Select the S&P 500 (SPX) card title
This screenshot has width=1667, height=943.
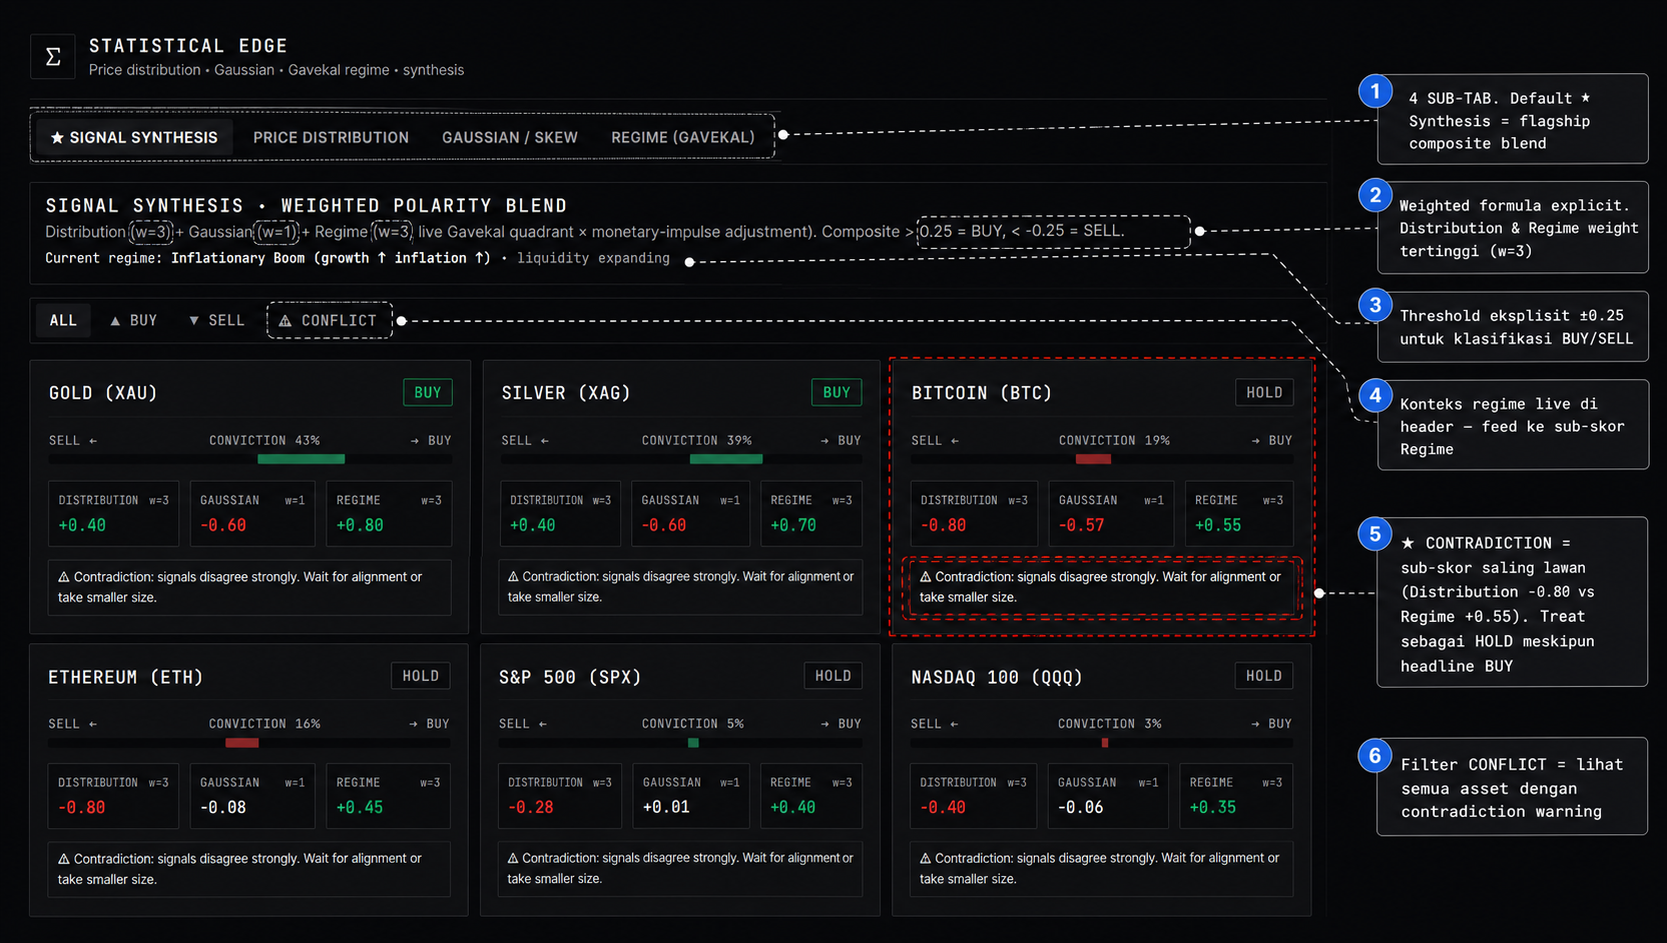(570, 677)
